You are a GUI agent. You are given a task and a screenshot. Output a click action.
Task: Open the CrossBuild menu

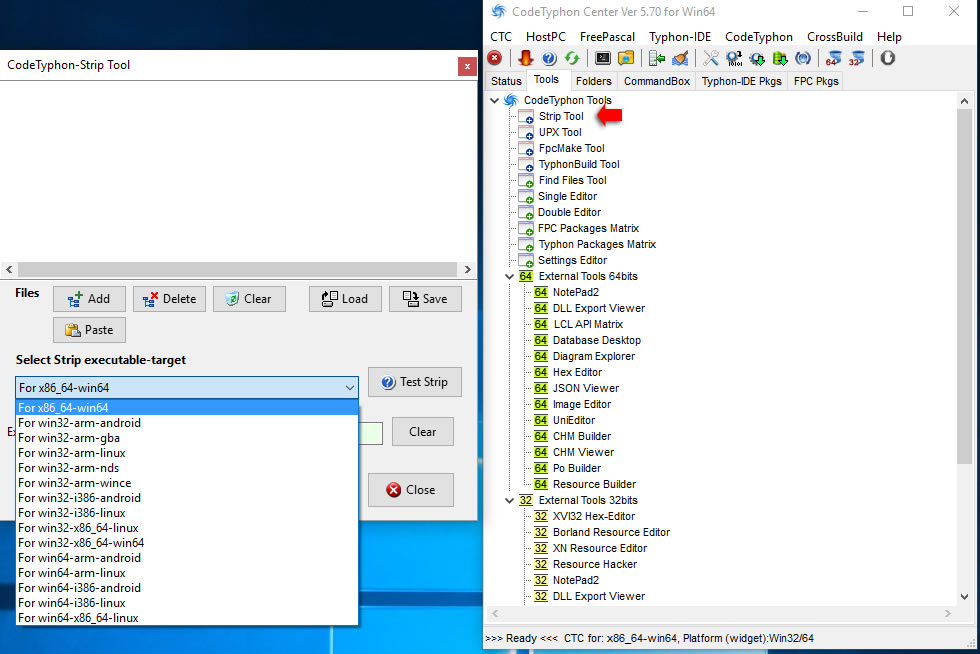(834, 37)
